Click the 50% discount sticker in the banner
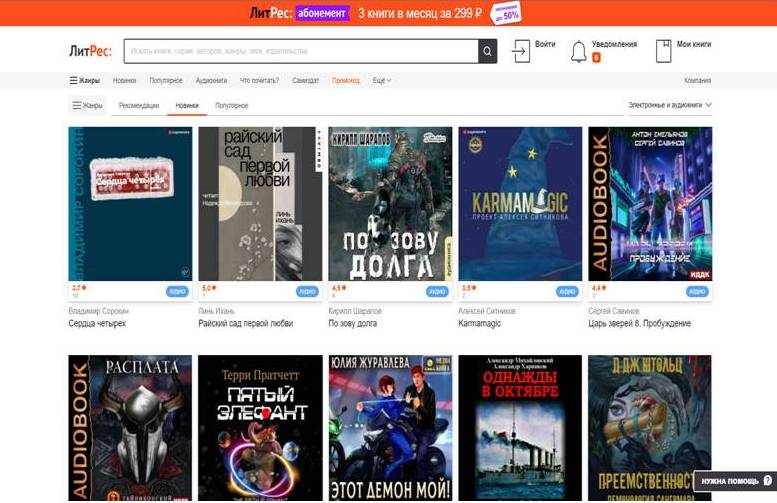 point(505,13)
